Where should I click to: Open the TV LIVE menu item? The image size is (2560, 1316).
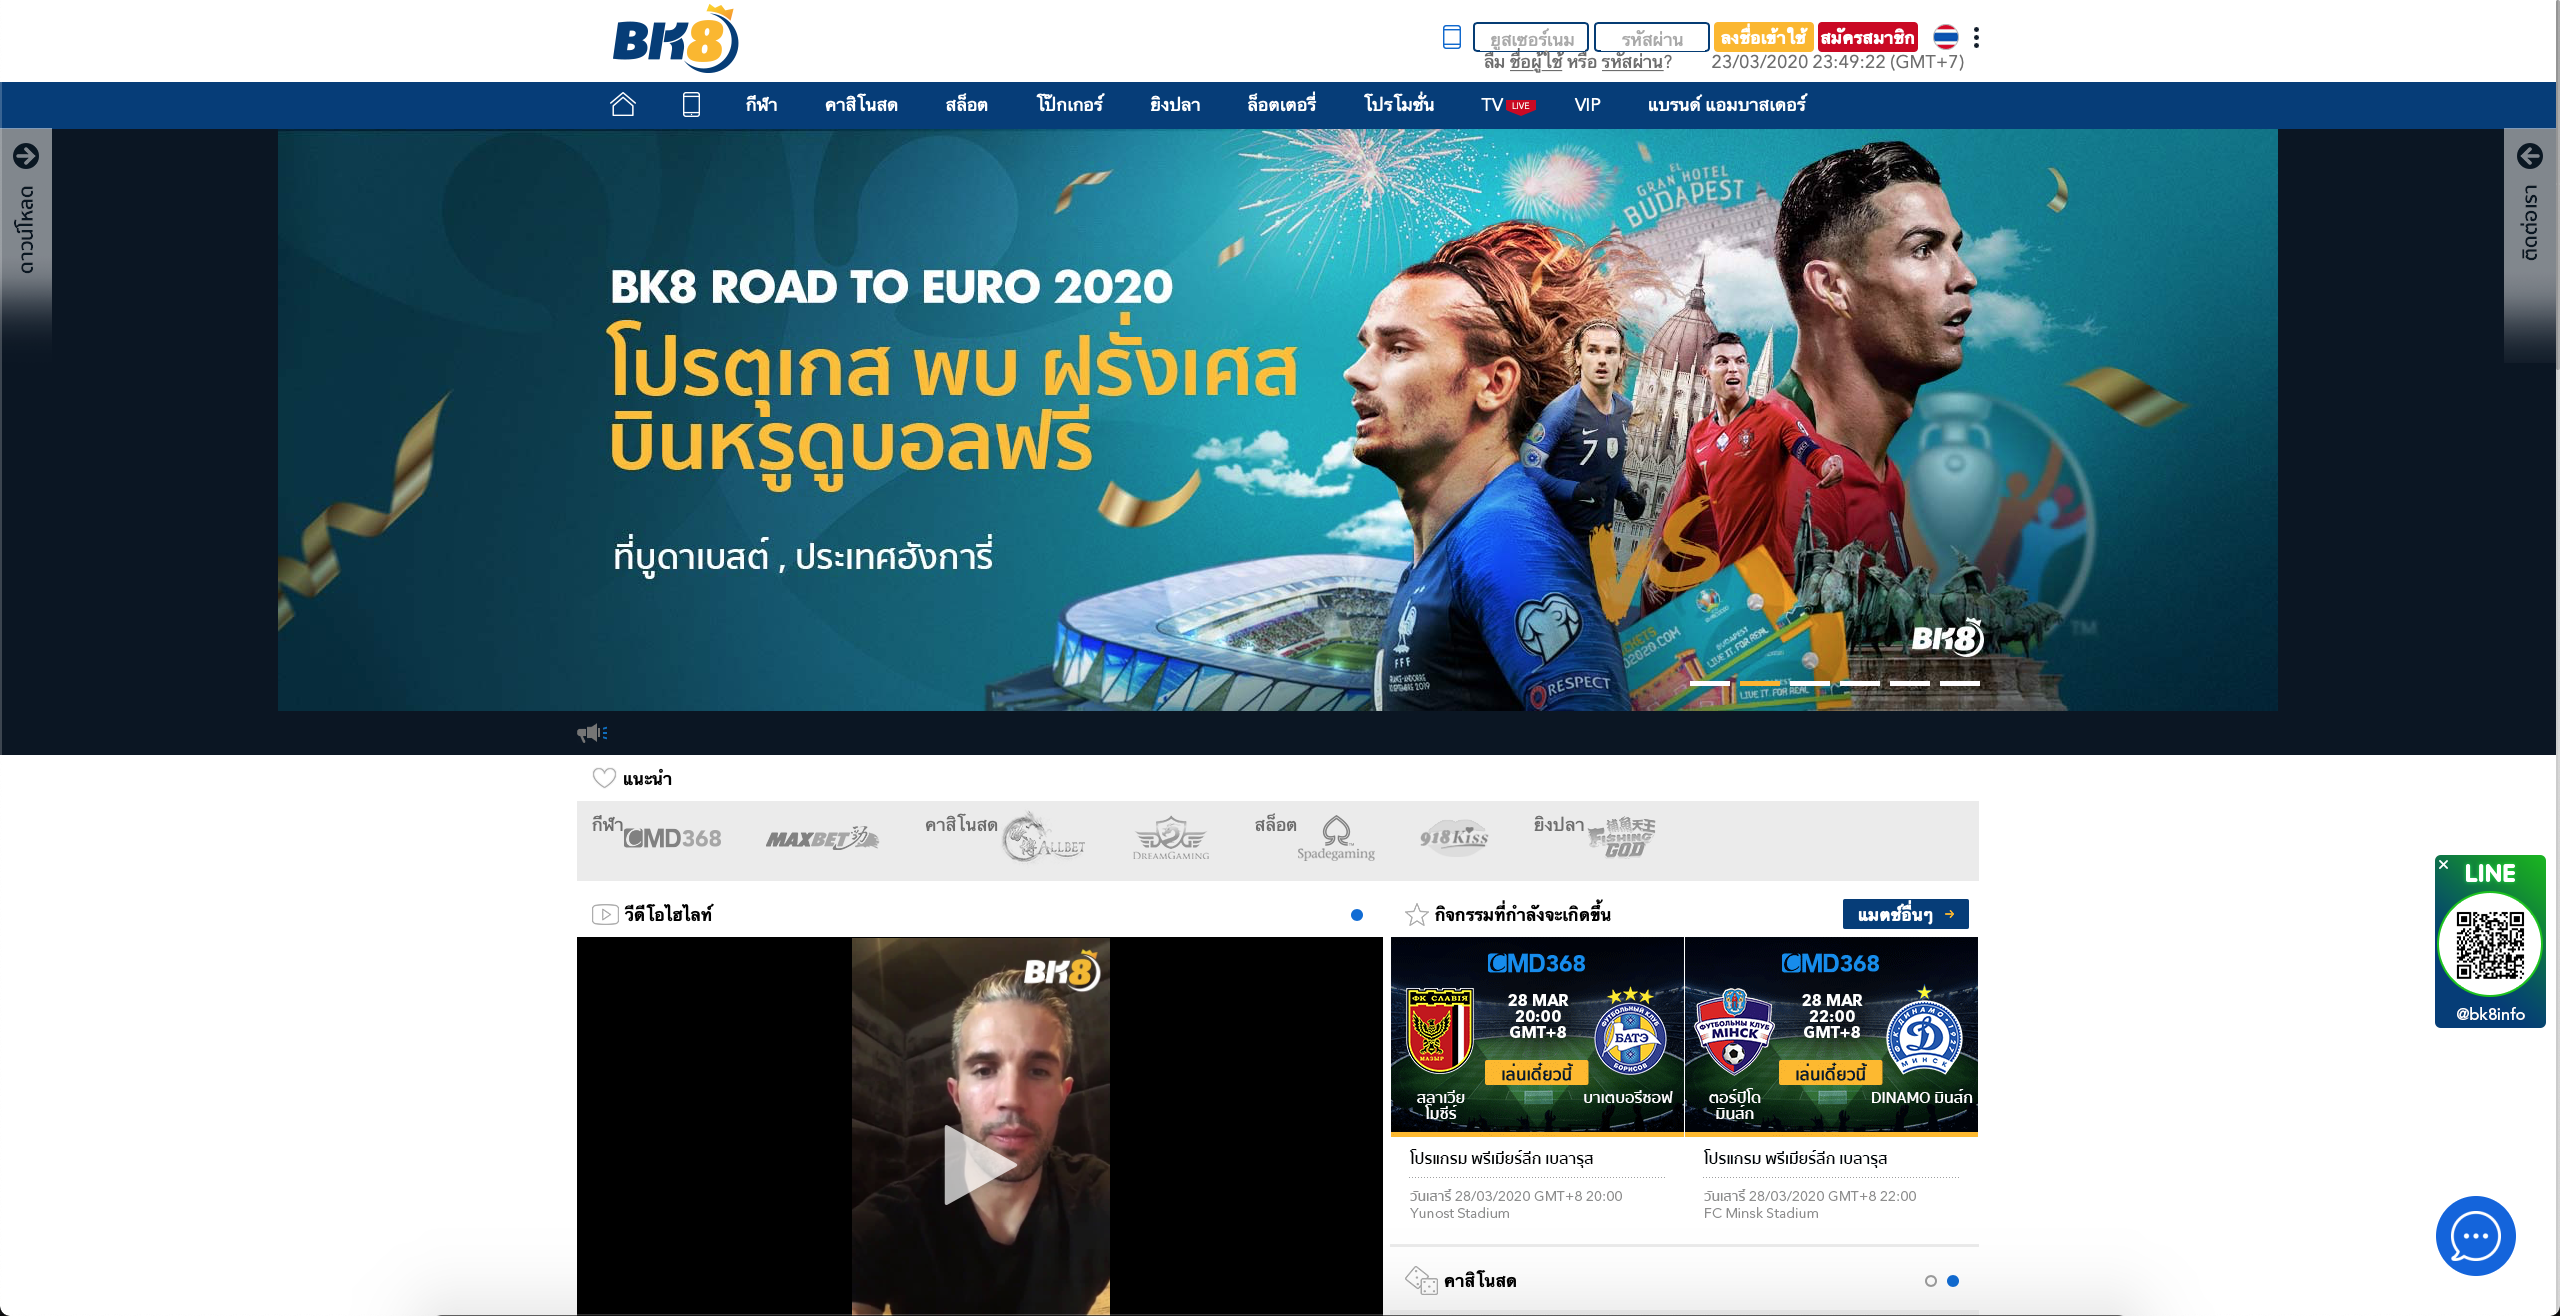coord(1506,105)
